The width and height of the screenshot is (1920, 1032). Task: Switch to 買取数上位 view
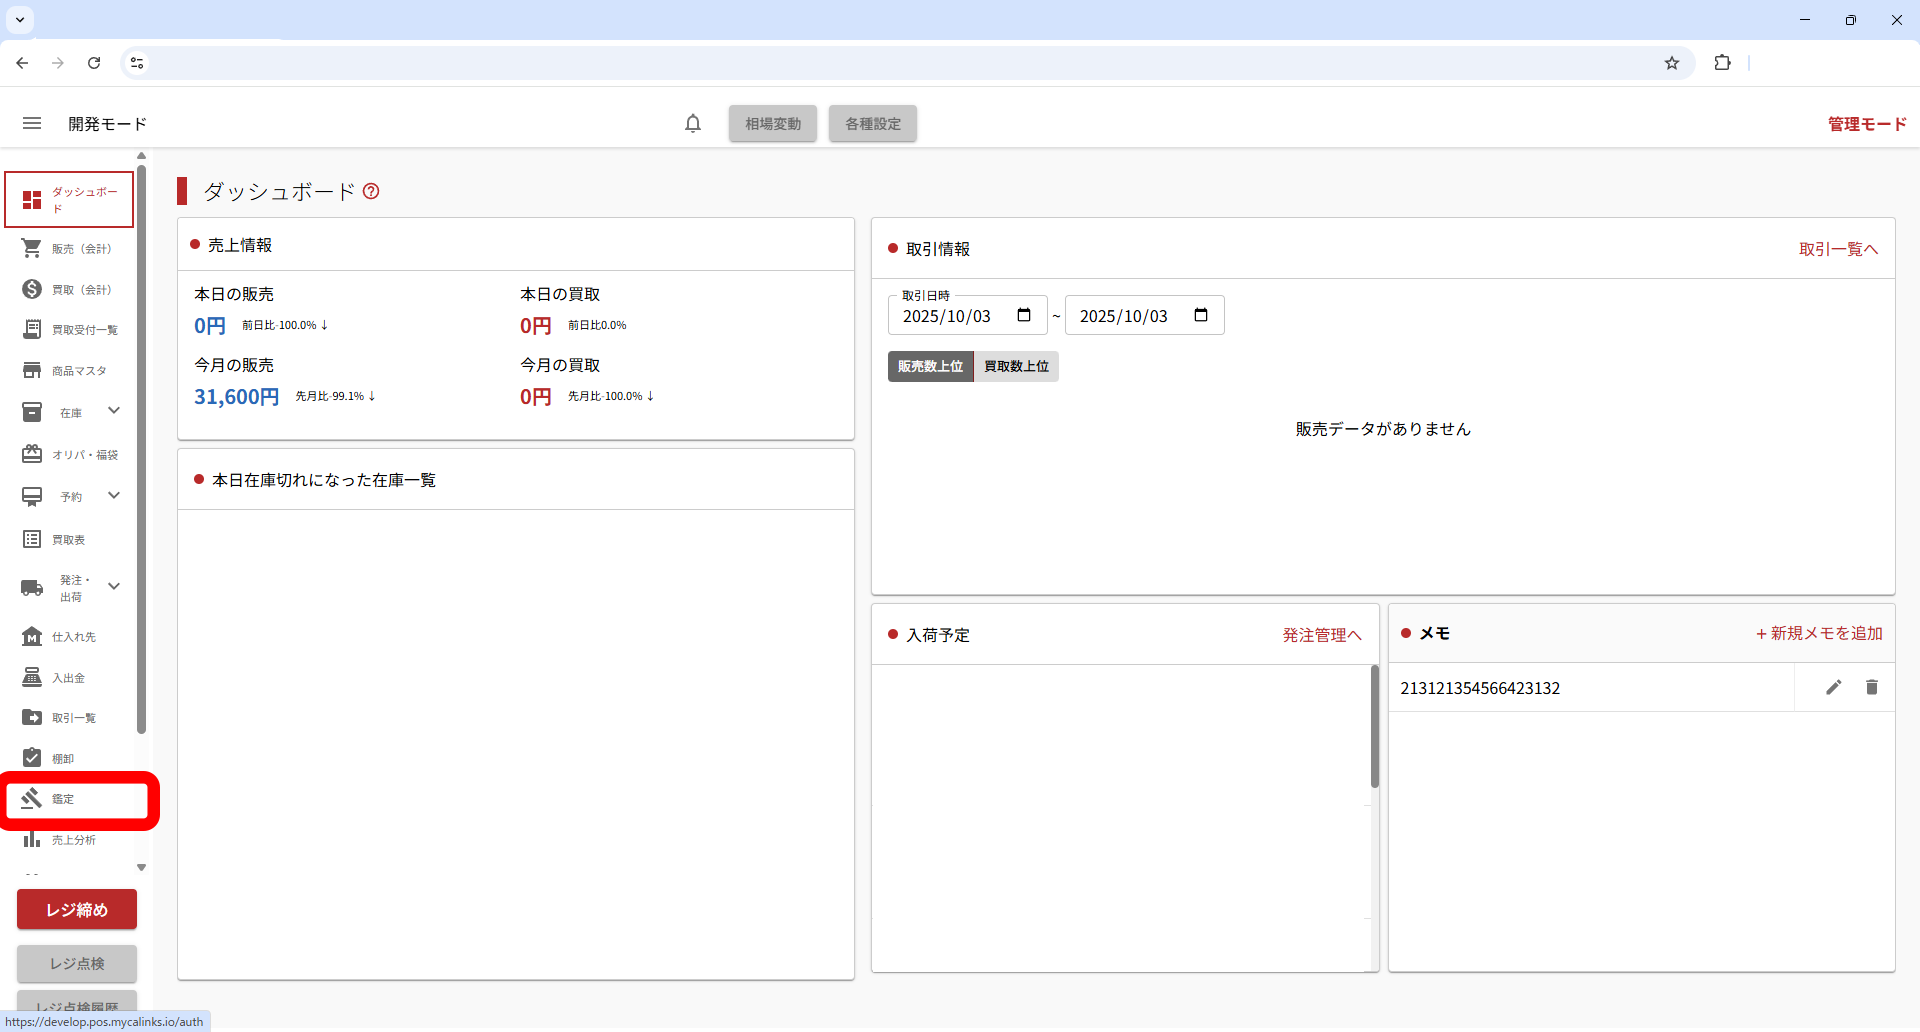coord(1016,366)
